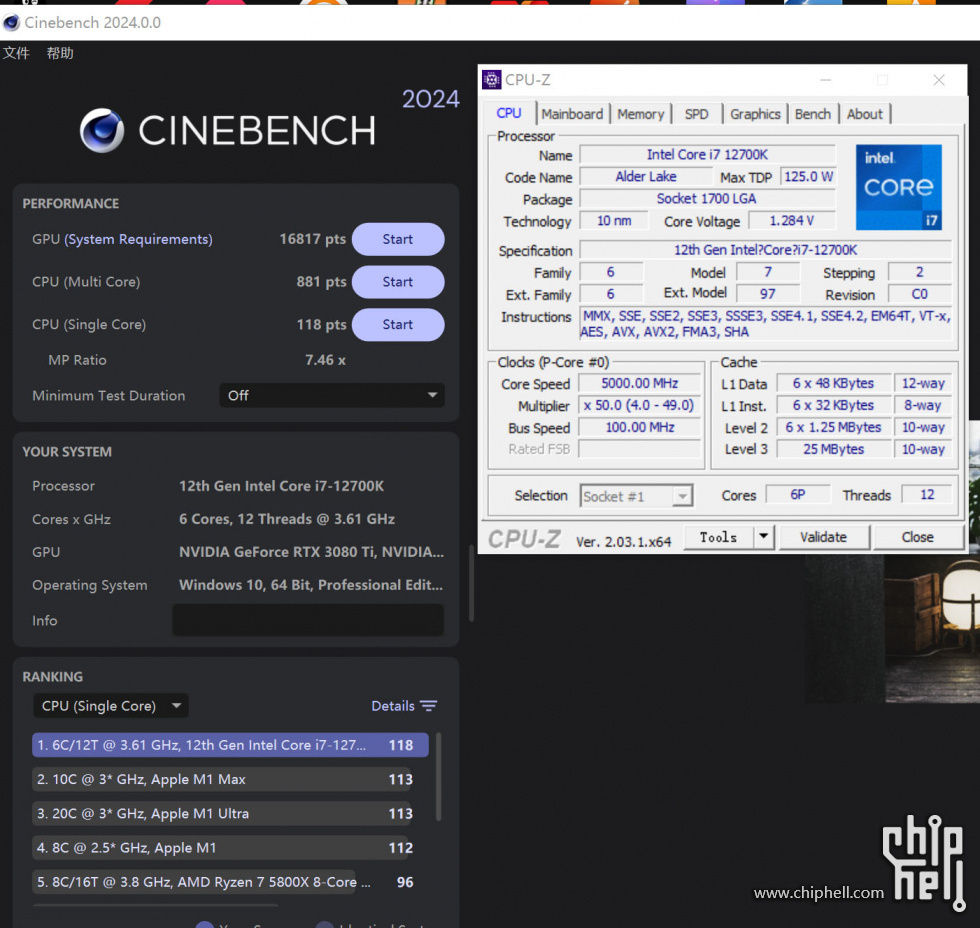Select the About tab in CPU-Z
Viewport: 980px width, 928px height.
pyautogui.click(x=864, y=114)
